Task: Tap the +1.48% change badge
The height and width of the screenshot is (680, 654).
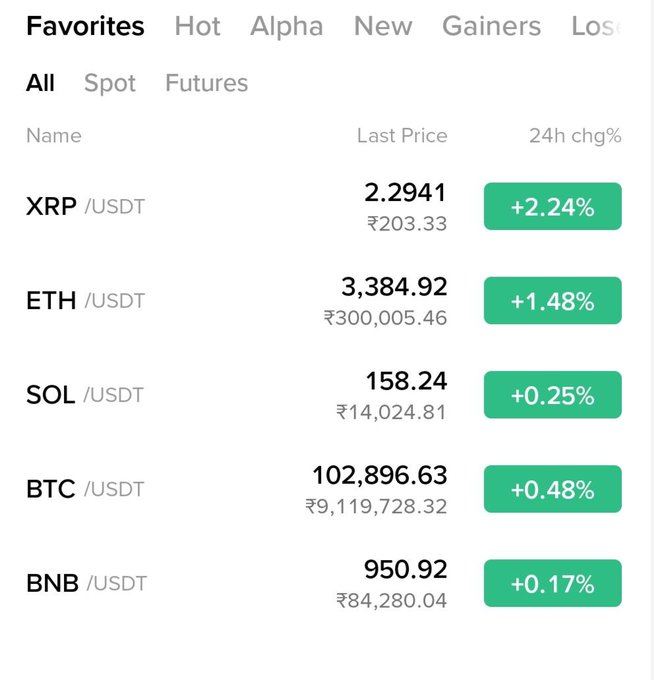Action: point(552,301)
